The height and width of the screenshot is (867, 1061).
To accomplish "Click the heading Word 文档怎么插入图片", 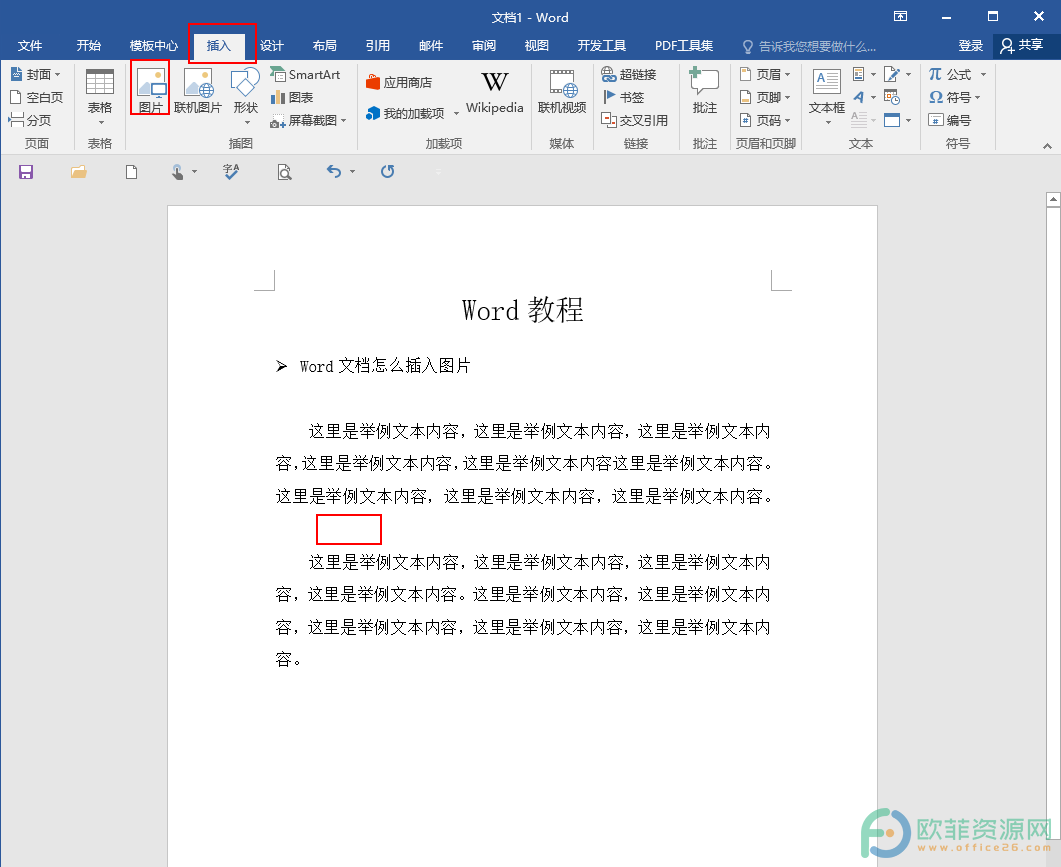I will (x=385, y=366).
